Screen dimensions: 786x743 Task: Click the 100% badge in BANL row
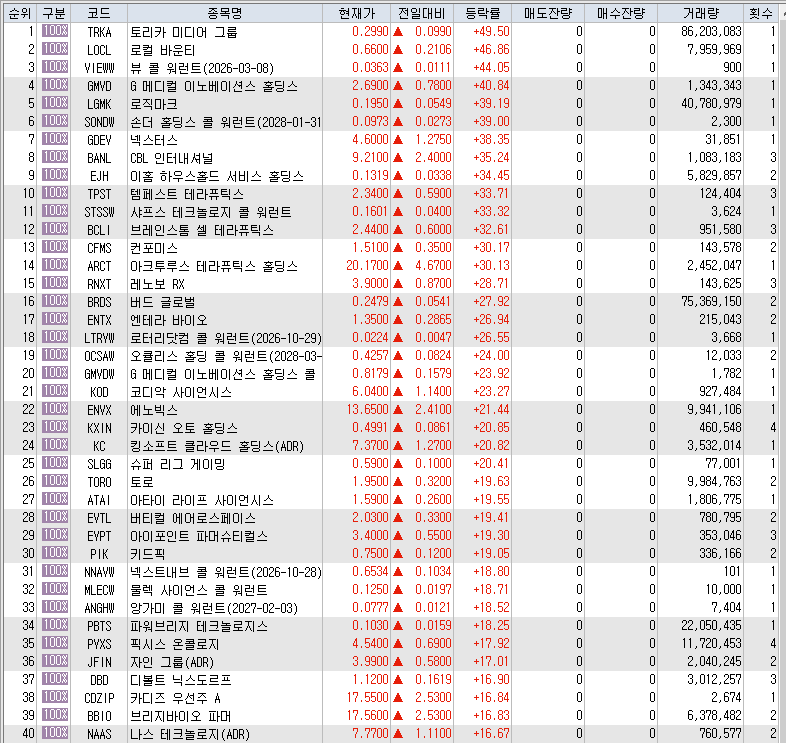pyautogui.click(x=55, y=157)
